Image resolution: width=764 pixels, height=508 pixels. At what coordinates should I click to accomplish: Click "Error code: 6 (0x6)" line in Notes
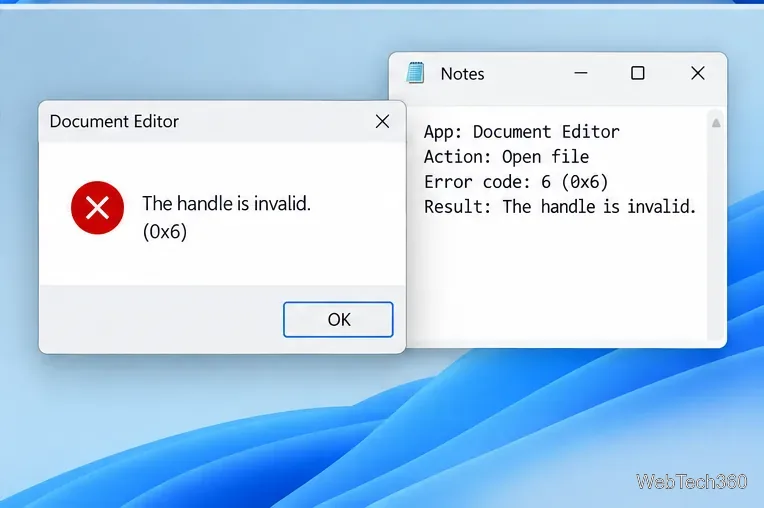pyautogui.click(x=516, y=182)
